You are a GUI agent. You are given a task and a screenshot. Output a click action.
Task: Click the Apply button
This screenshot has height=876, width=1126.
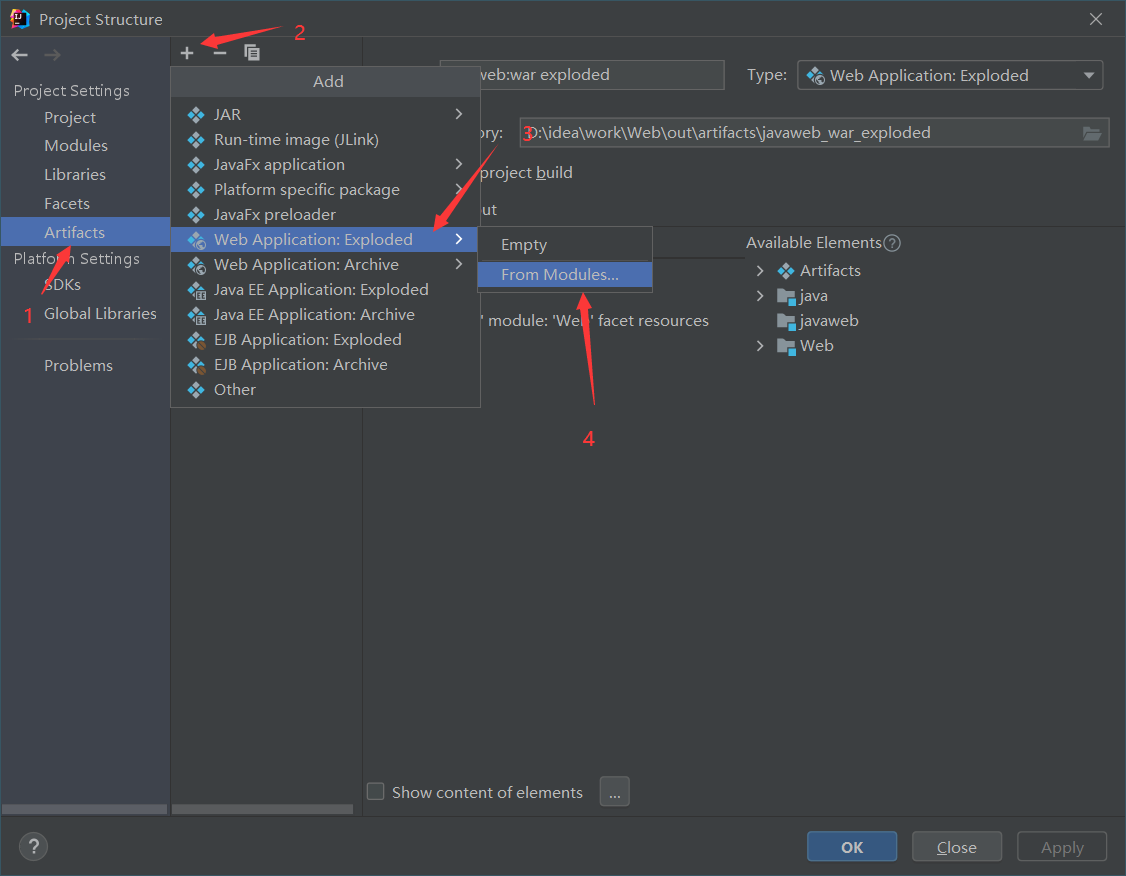1061,846
